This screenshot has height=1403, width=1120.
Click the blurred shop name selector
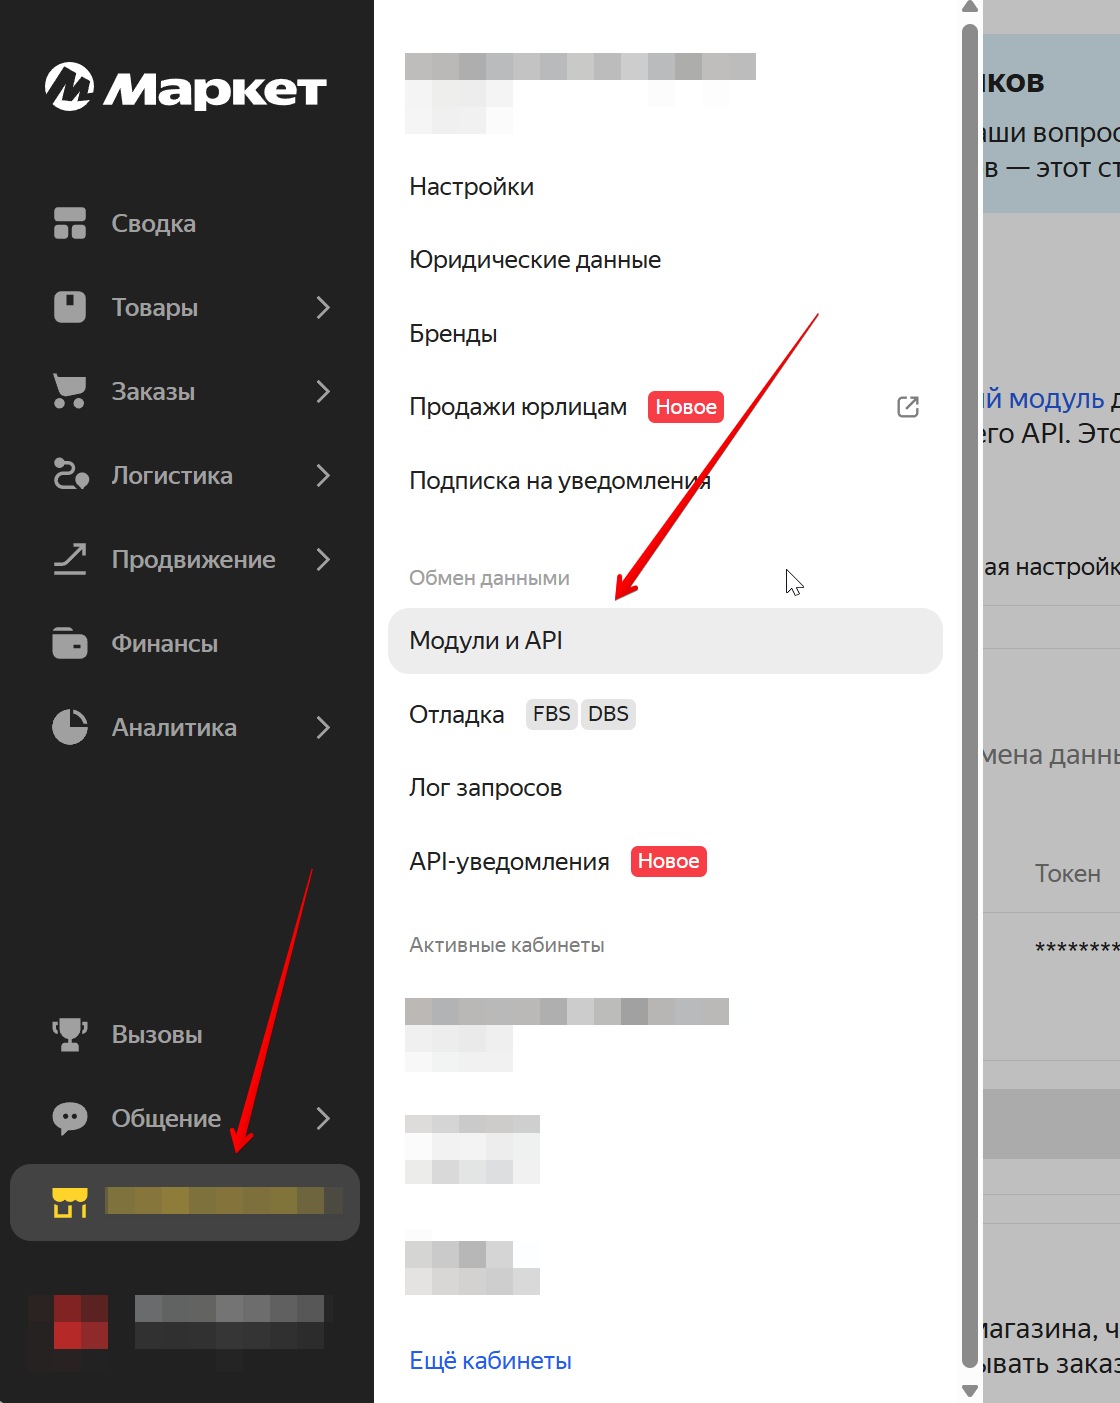(185, 1202)
